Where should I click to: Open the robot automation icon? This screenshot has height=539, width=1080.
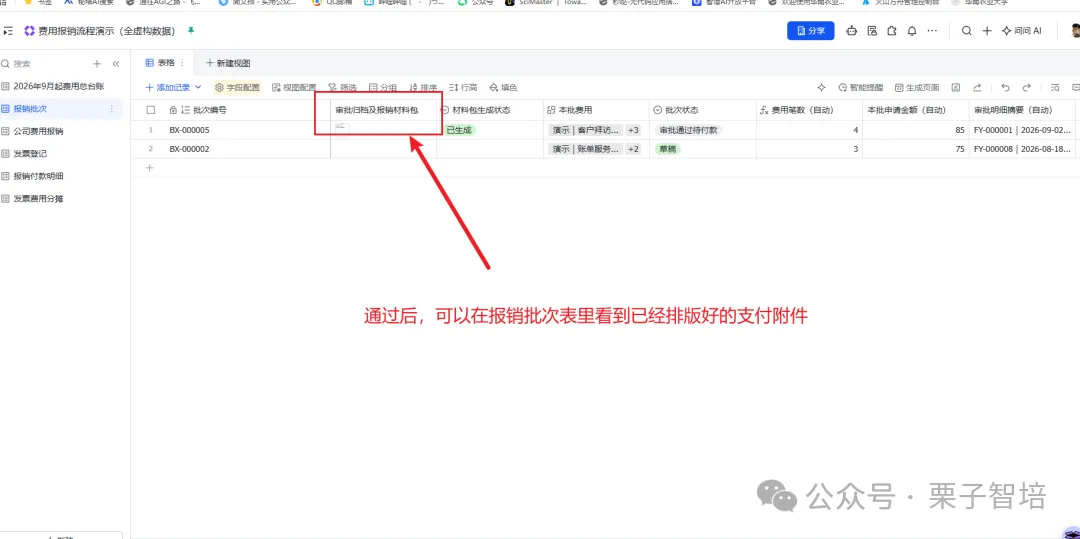[x=852, y=31]
